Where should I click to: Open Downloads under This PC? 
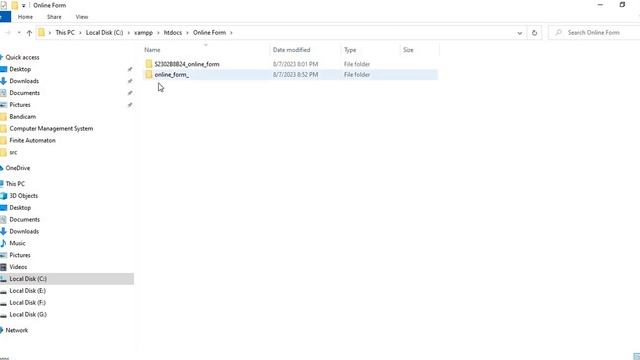click(x=24, y=231)
